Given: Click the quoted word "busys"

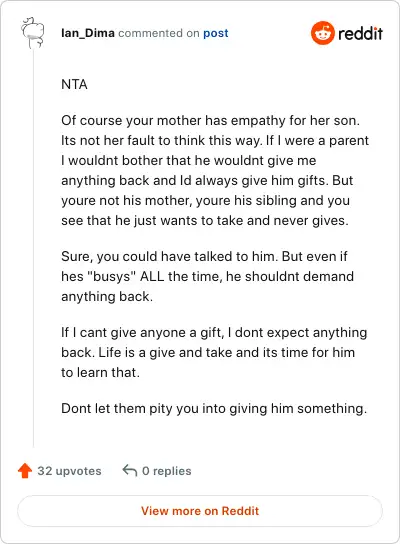Looking at the screenshot, I should [111, 277].
